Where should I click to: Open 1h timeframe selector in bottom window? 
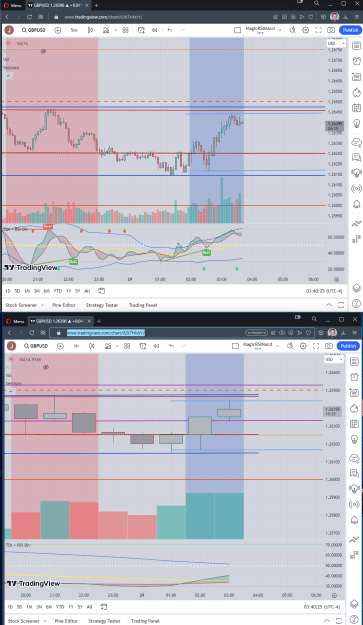click(76, 346)
